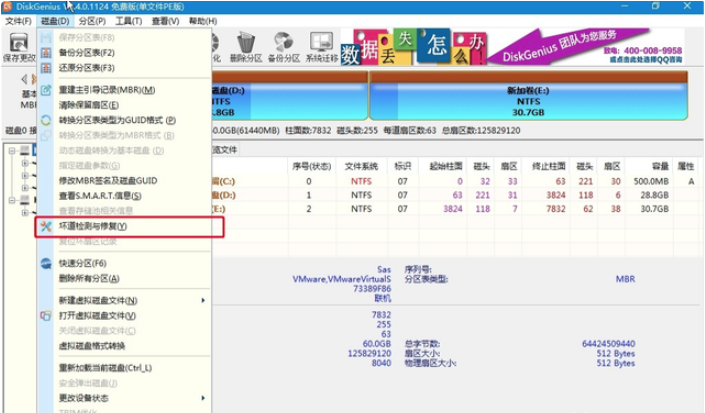Select the 新加卷(E:) NTFS 30.7GB partition bar
The height and width of the screenshot is (413, 705).
pos(528,96)
